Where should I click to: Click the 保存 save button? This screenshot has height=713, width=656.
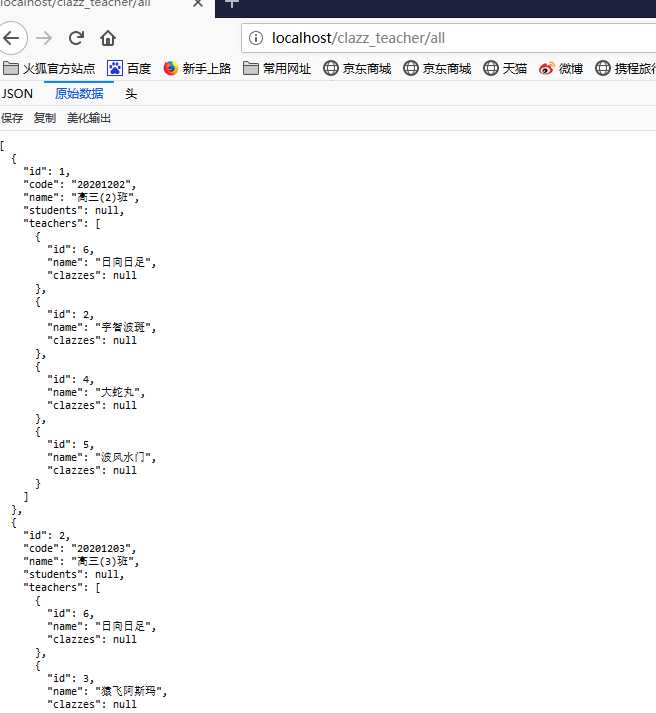[x=12, y=118]
